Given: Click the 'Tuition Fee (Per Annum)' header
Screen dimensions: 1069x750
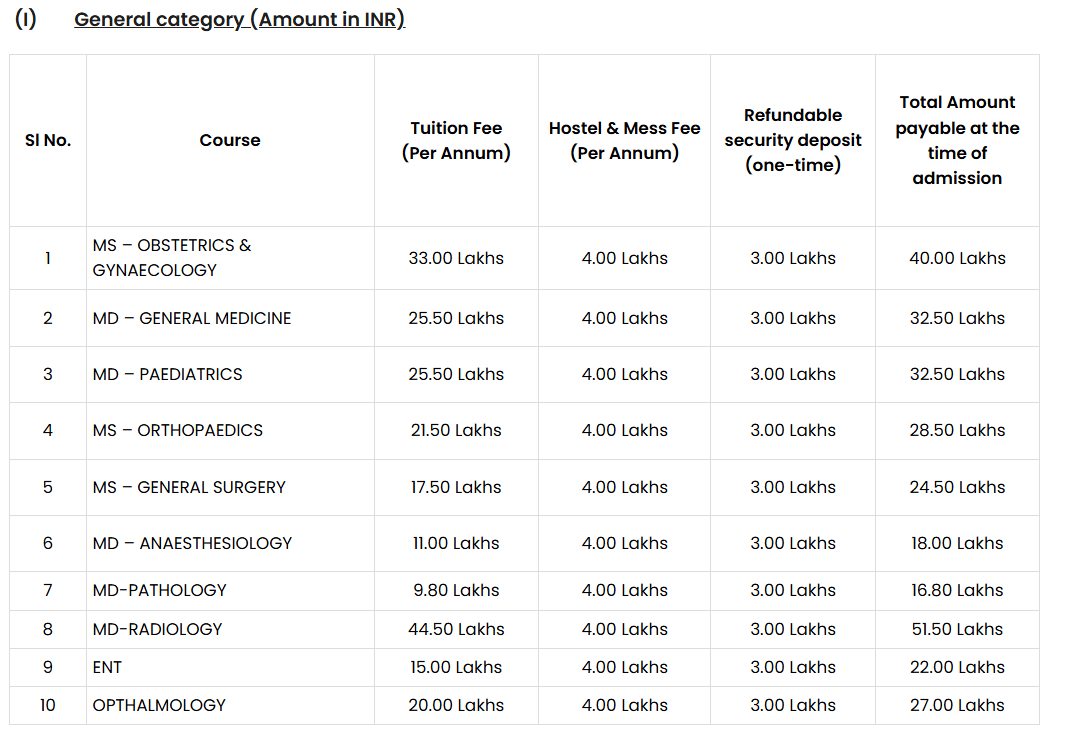Looking at the screenshot, I should tap(456, 140).
